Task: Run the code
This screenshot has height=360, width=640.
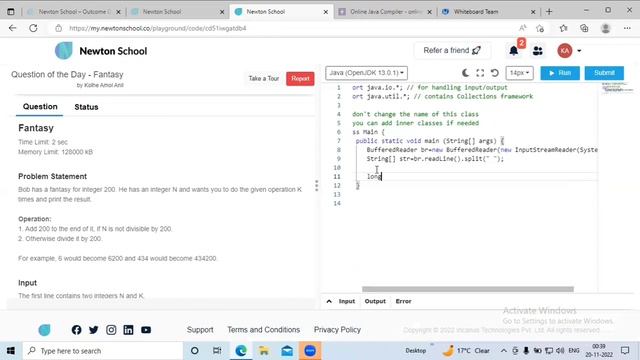Action: tap(560, 73)
